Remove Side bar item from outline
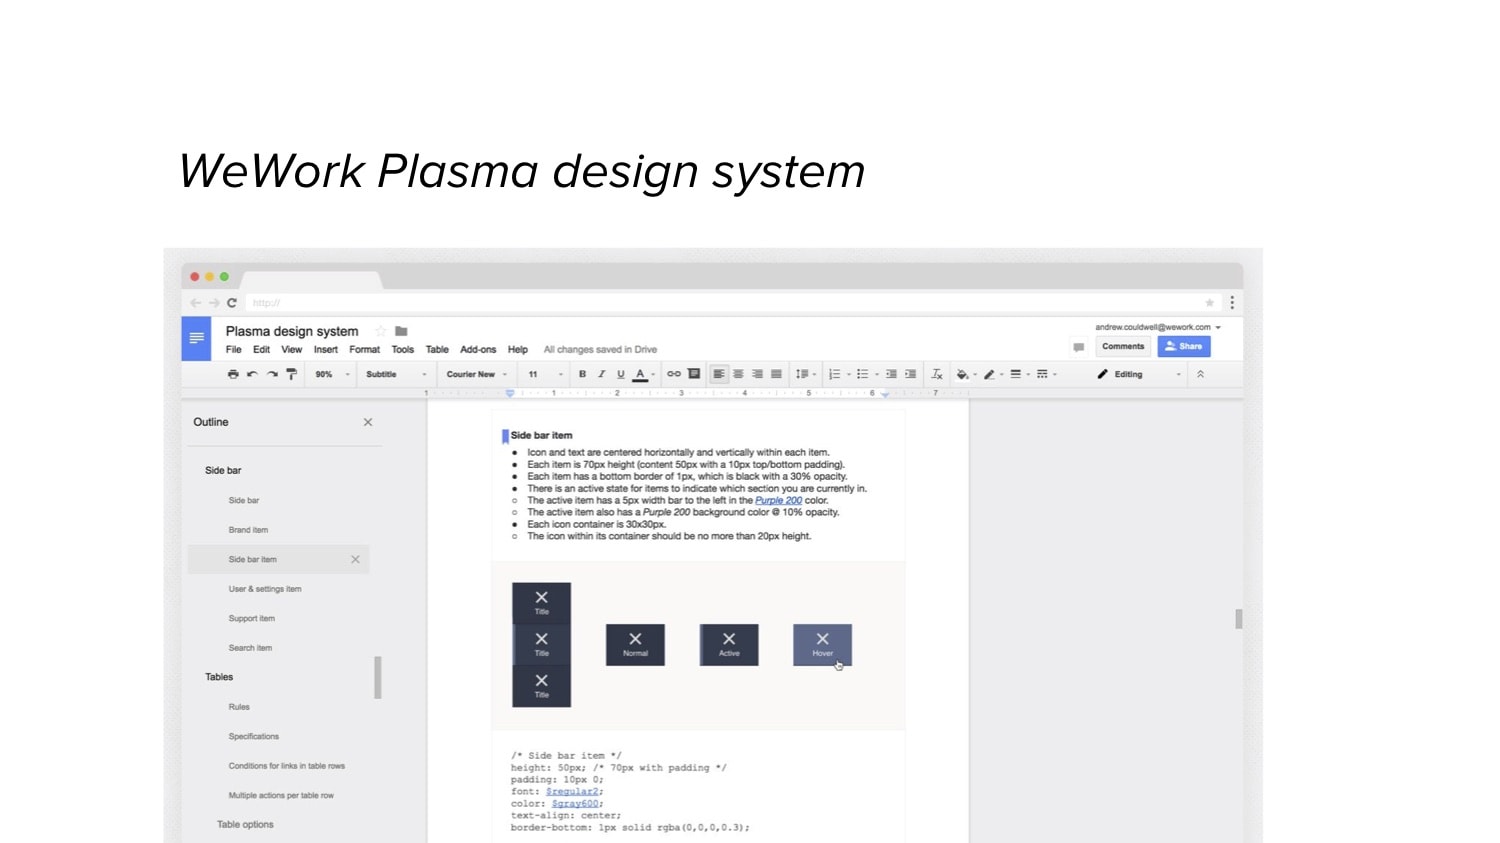This screenshot has height=843, width=1500. [355, 560]
